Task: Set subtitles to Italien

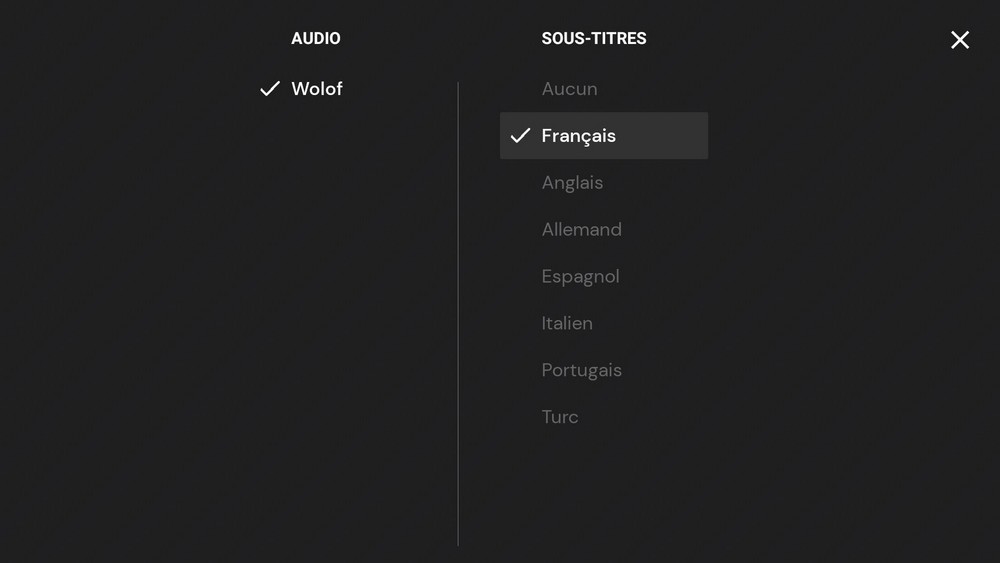Action: point(567,324)
